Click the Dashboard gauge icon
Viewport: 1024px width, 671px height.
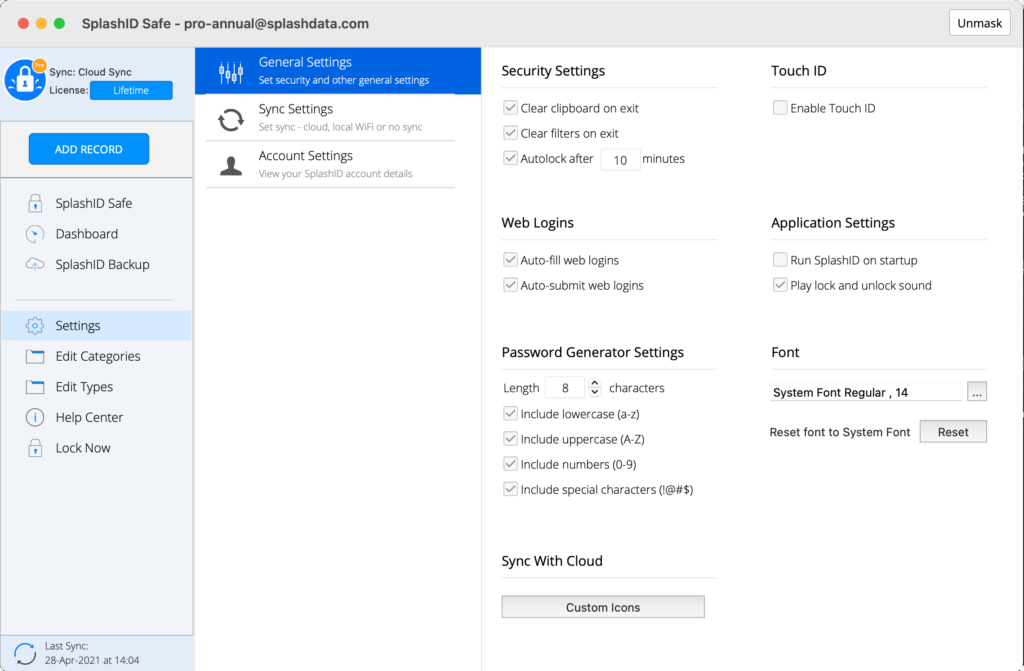35,234
